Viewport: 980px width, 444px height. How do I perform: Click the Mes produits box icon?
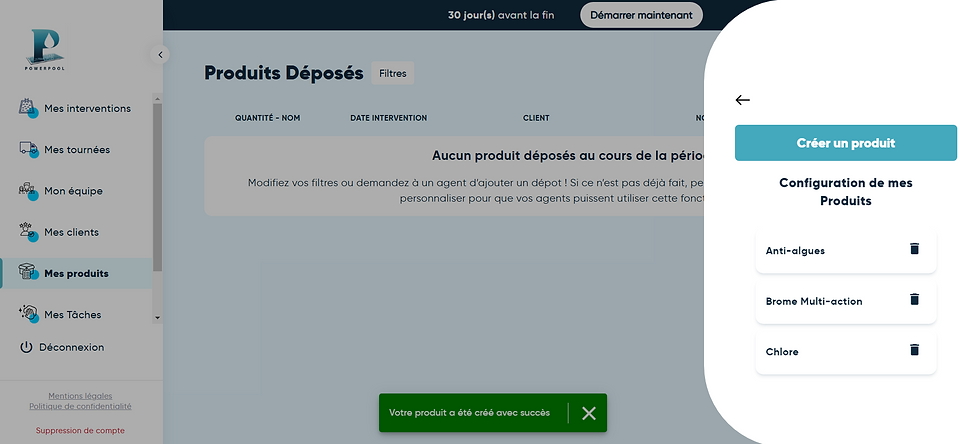(28, 273)
